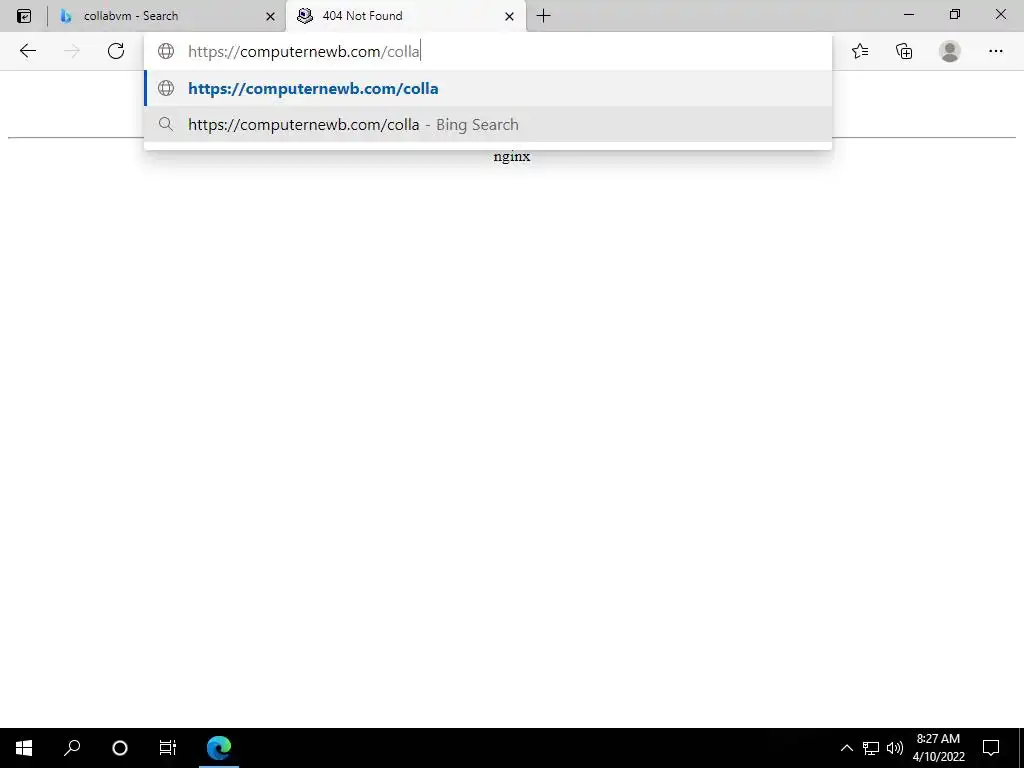The image size is (1024, 768).
Task: Close the 404 Not Found tab
Action: click(509, 16)
